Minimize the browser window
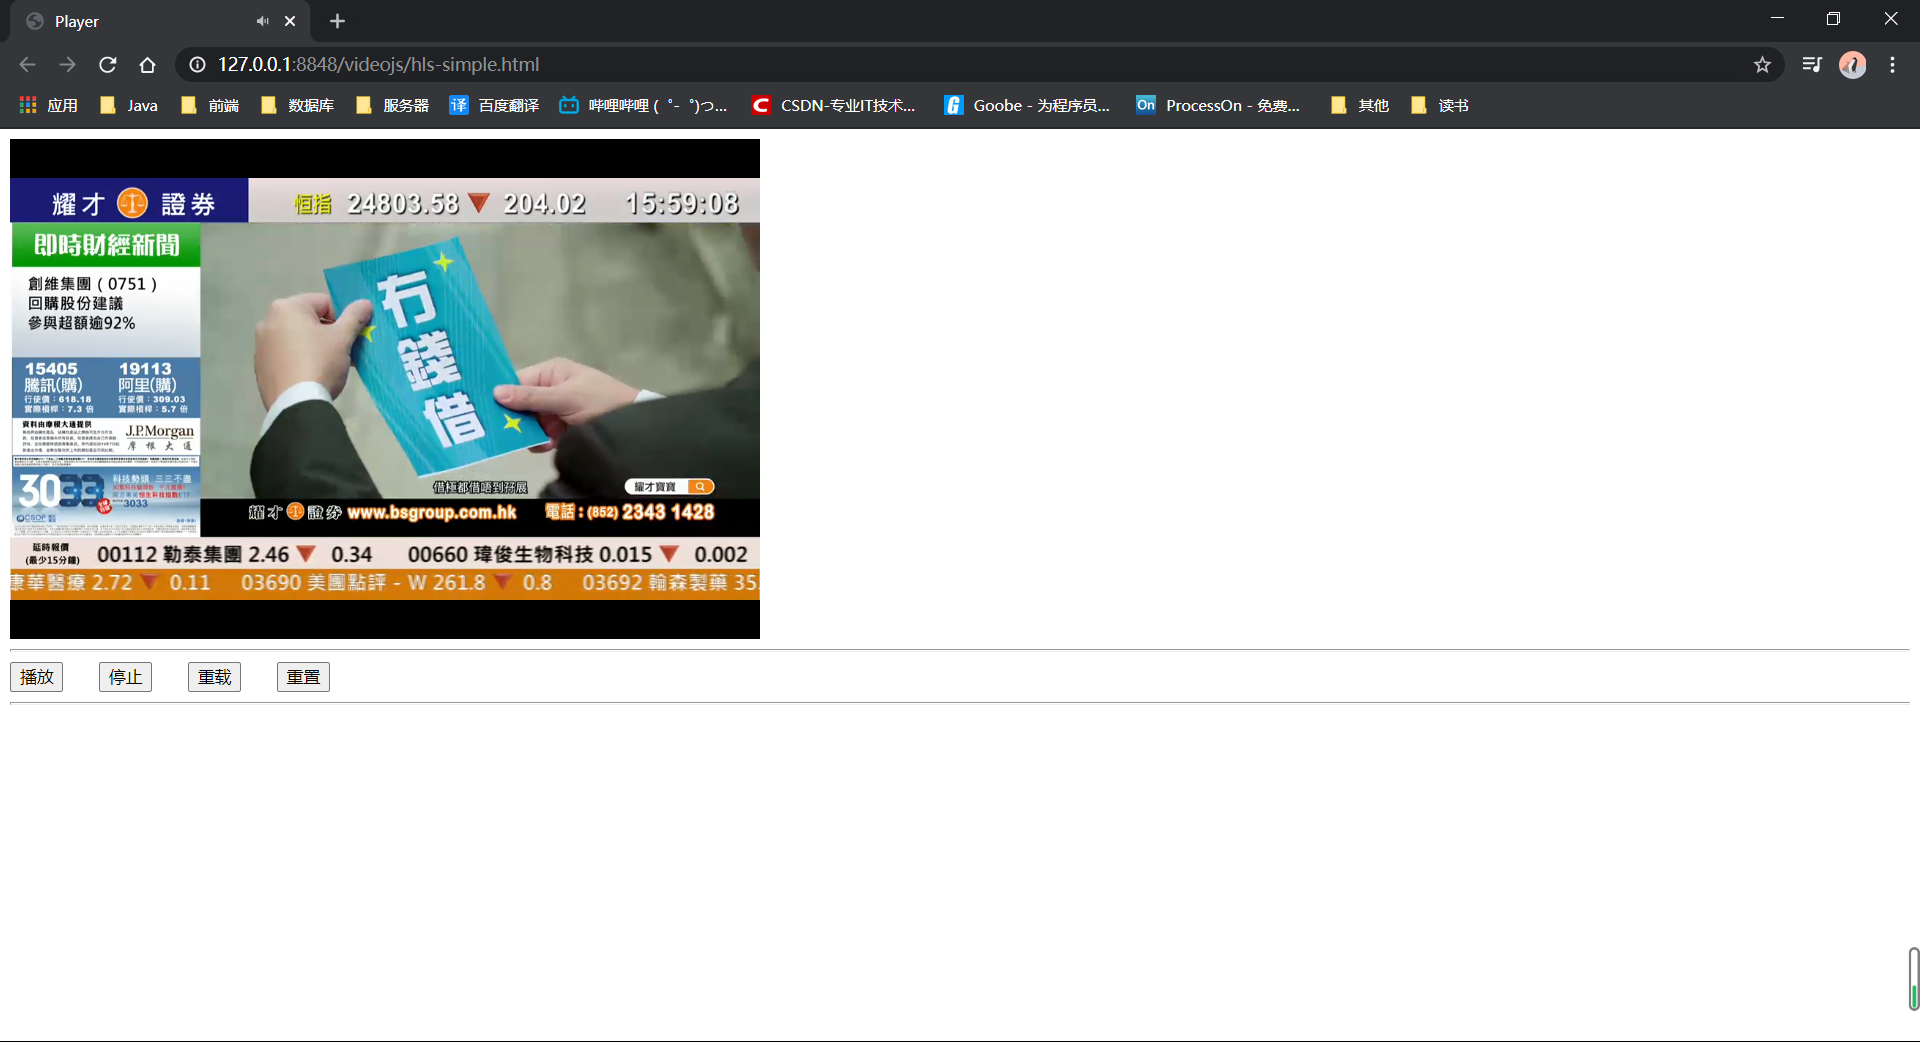The image size is (1920, 1042). (1777, 19)
